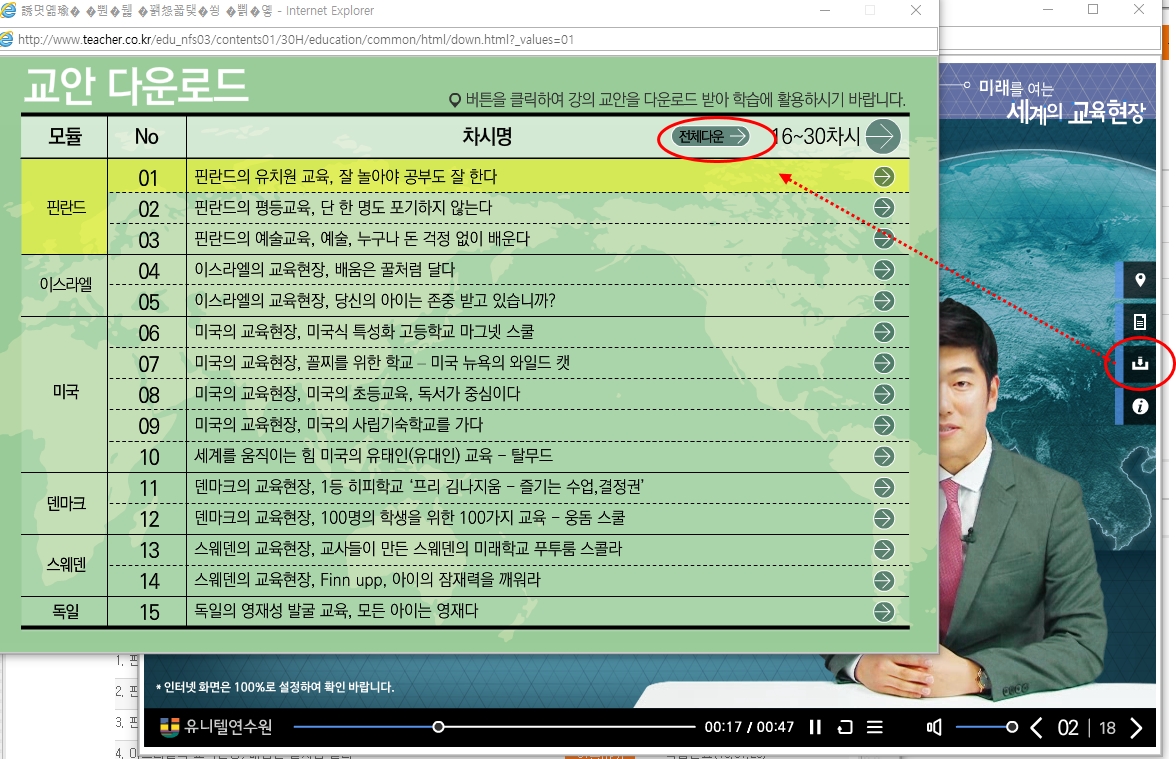The width and height of the screenshot is (1176, 759).
Task: Close the Internet Explorer popup window
Action: click(916, 10)
